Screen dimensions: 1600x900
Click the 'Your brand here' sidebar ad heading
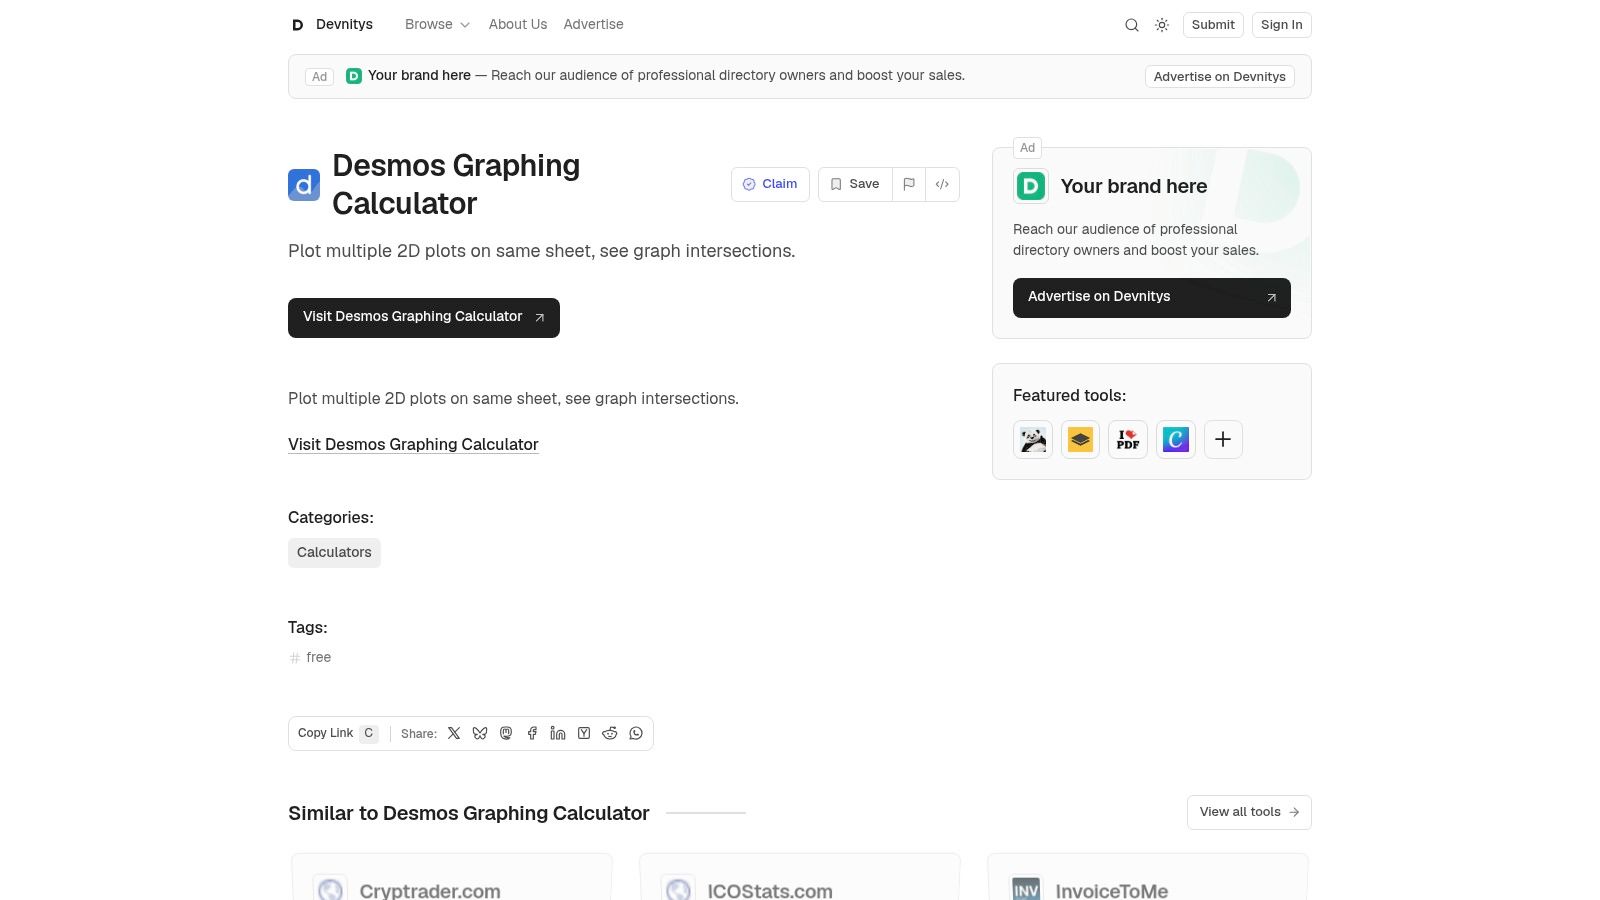(x=1133, y=186)
